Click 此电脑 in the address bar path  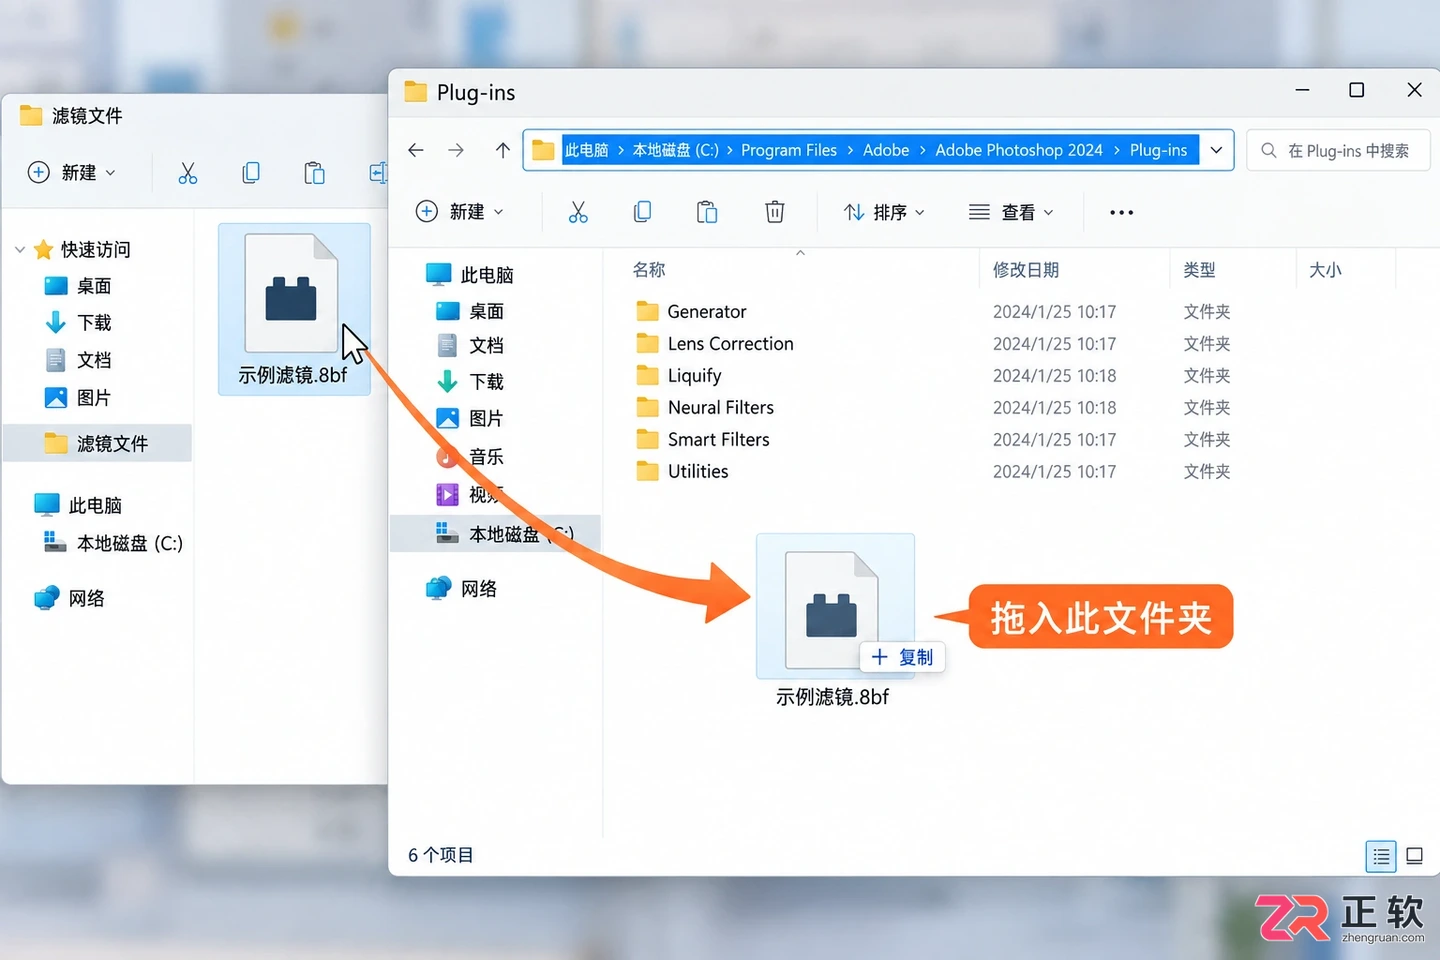587,150
